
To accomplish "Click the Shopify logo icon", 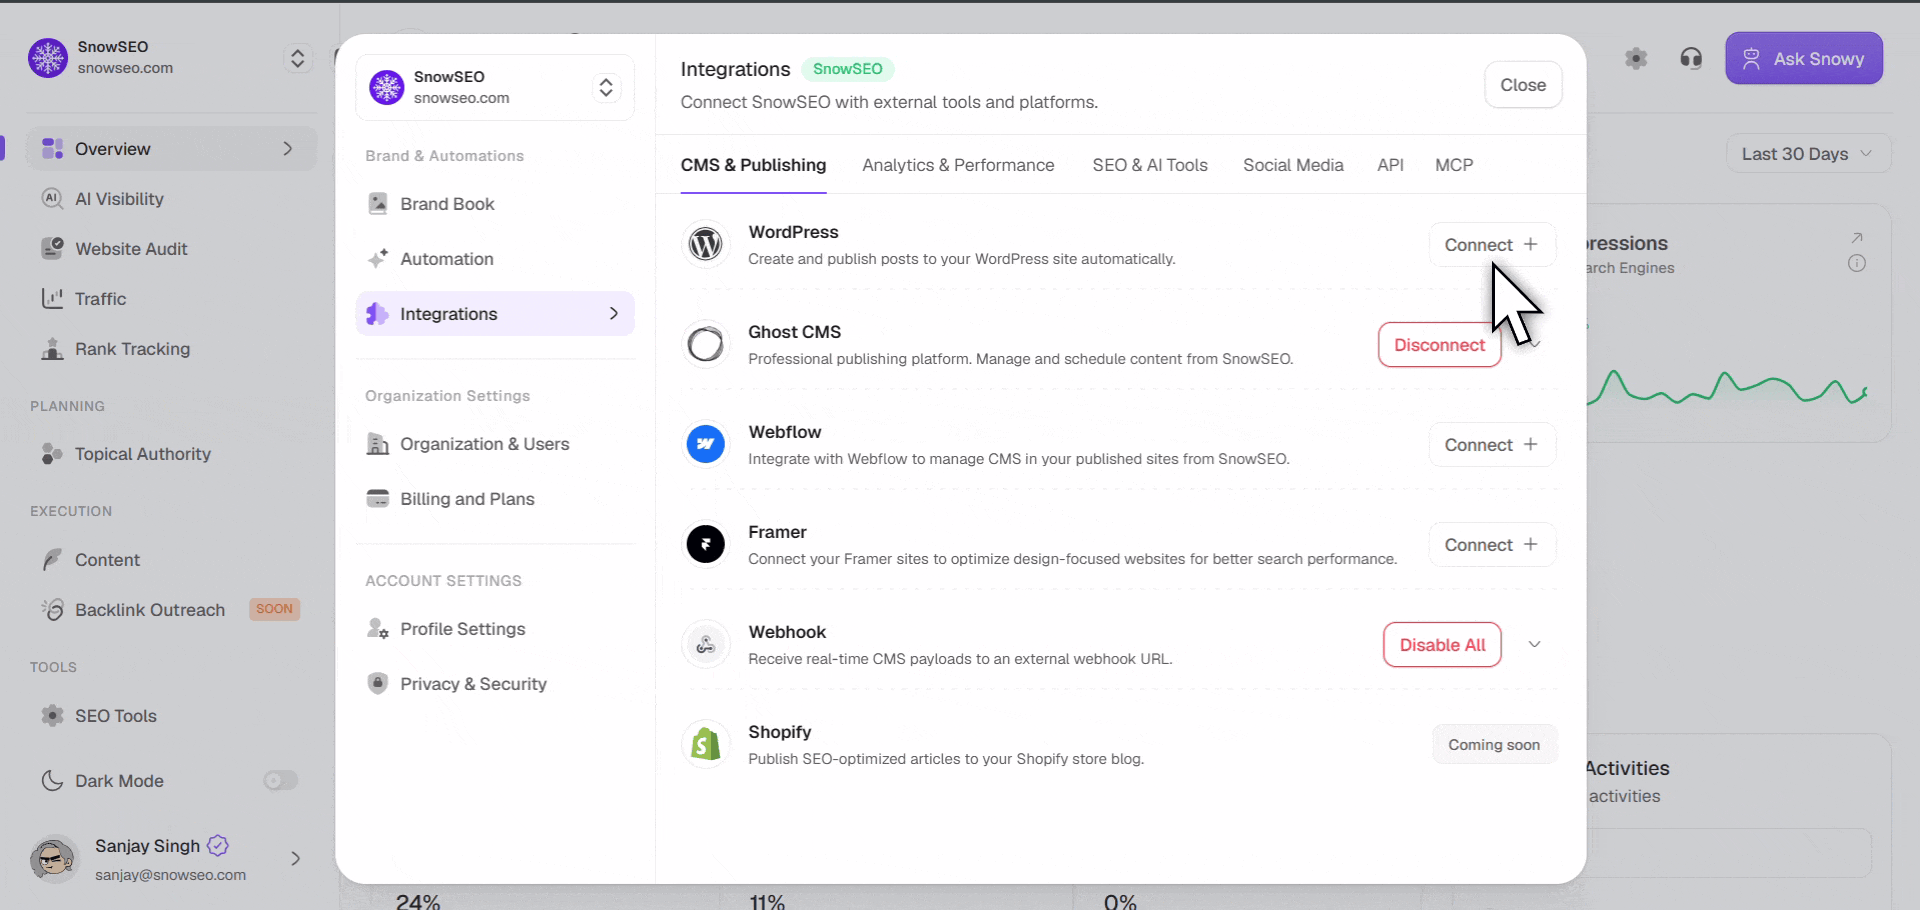I will 705,744.
